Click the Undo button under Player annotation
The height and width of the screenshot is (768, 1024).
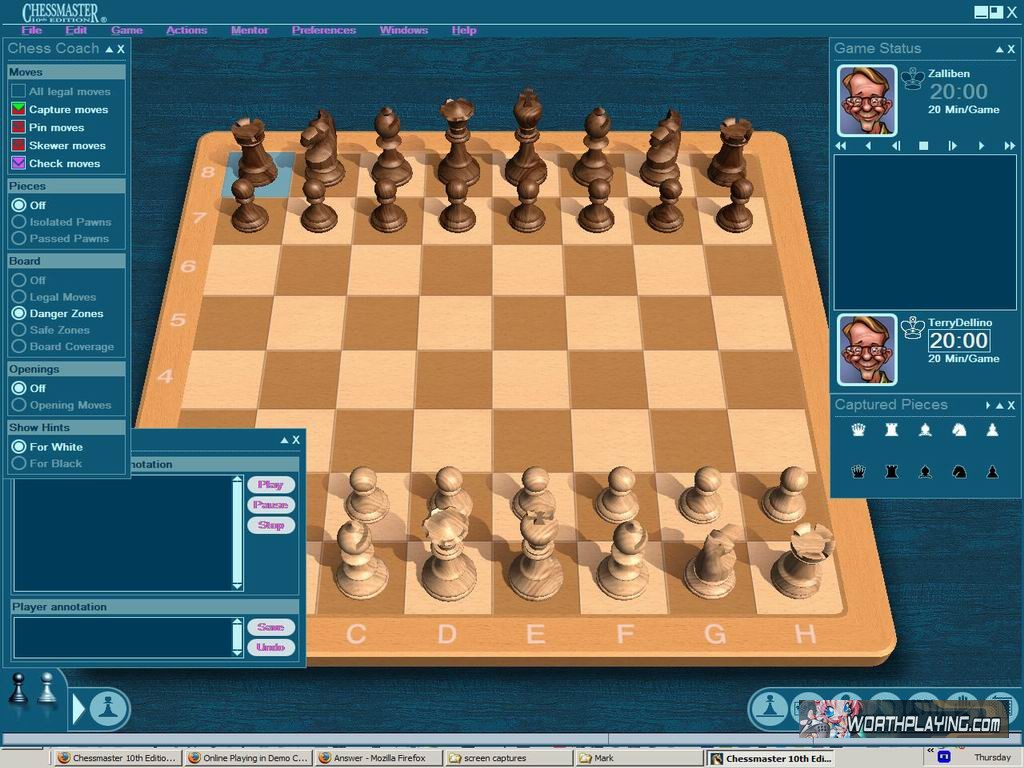click(271, 647)
